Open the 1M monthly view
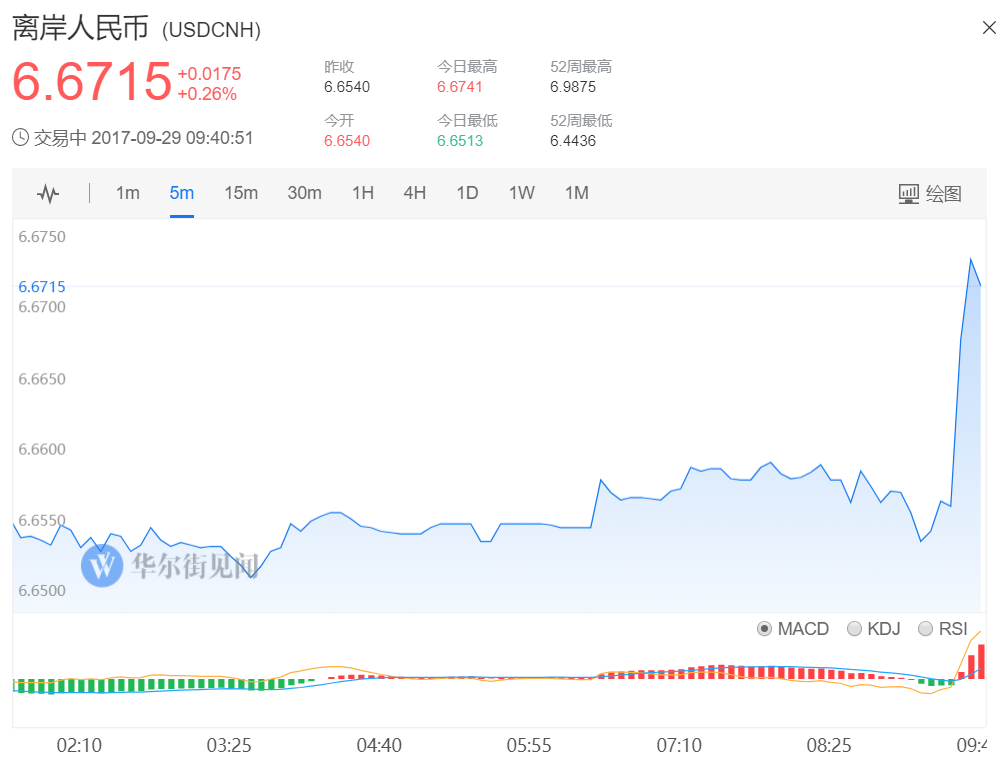Image resolution: width=998 pixels, height=761 pixels. coord(576,193)
